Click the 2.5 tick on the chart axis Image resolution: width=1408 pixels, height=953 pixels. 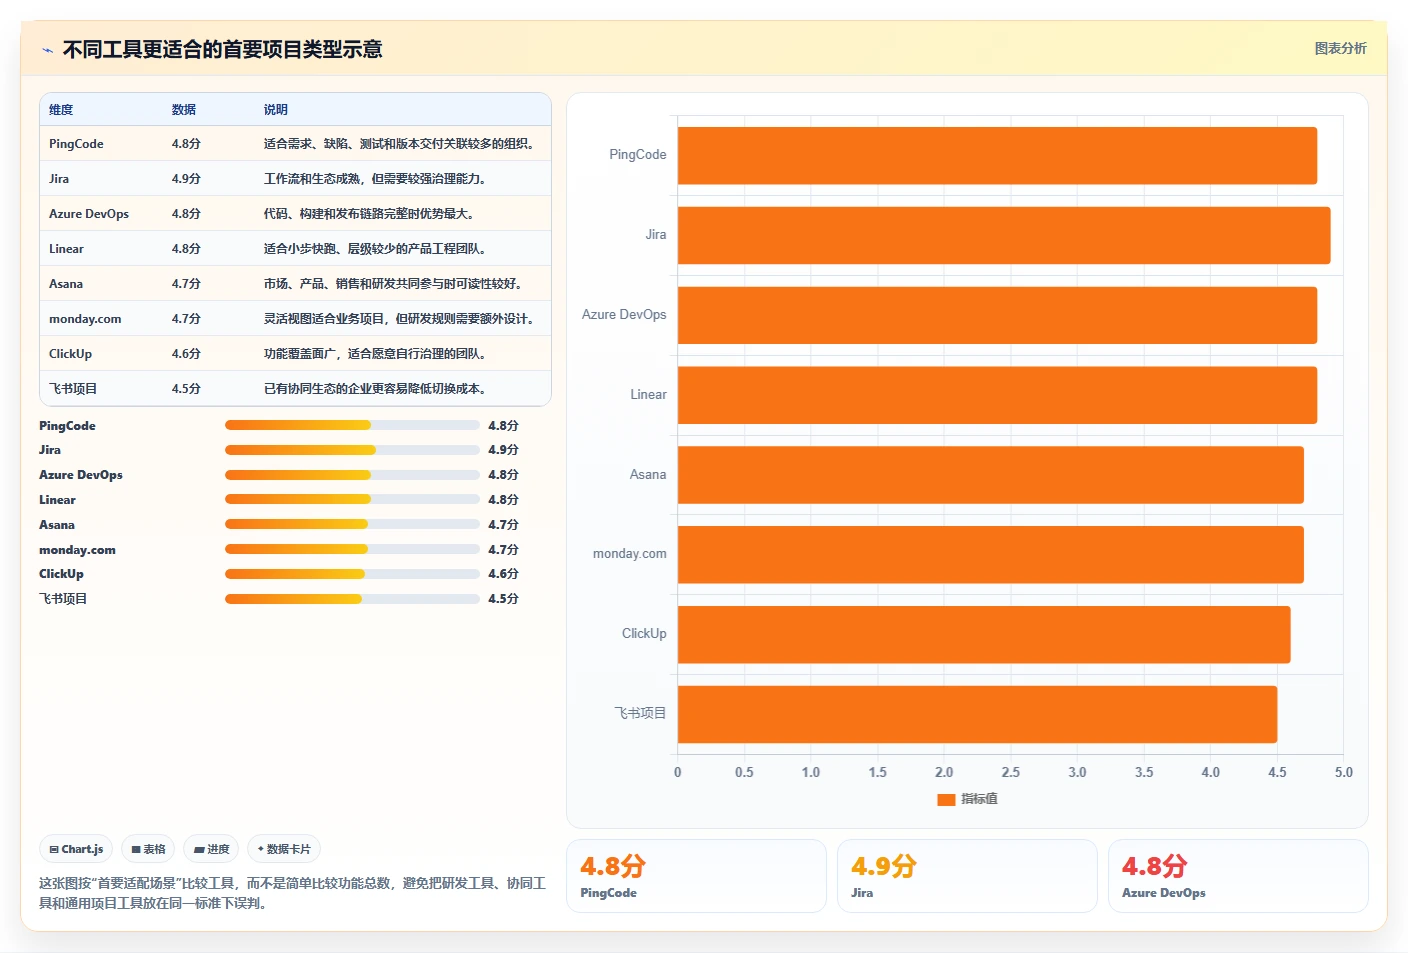coord(1010,772)
